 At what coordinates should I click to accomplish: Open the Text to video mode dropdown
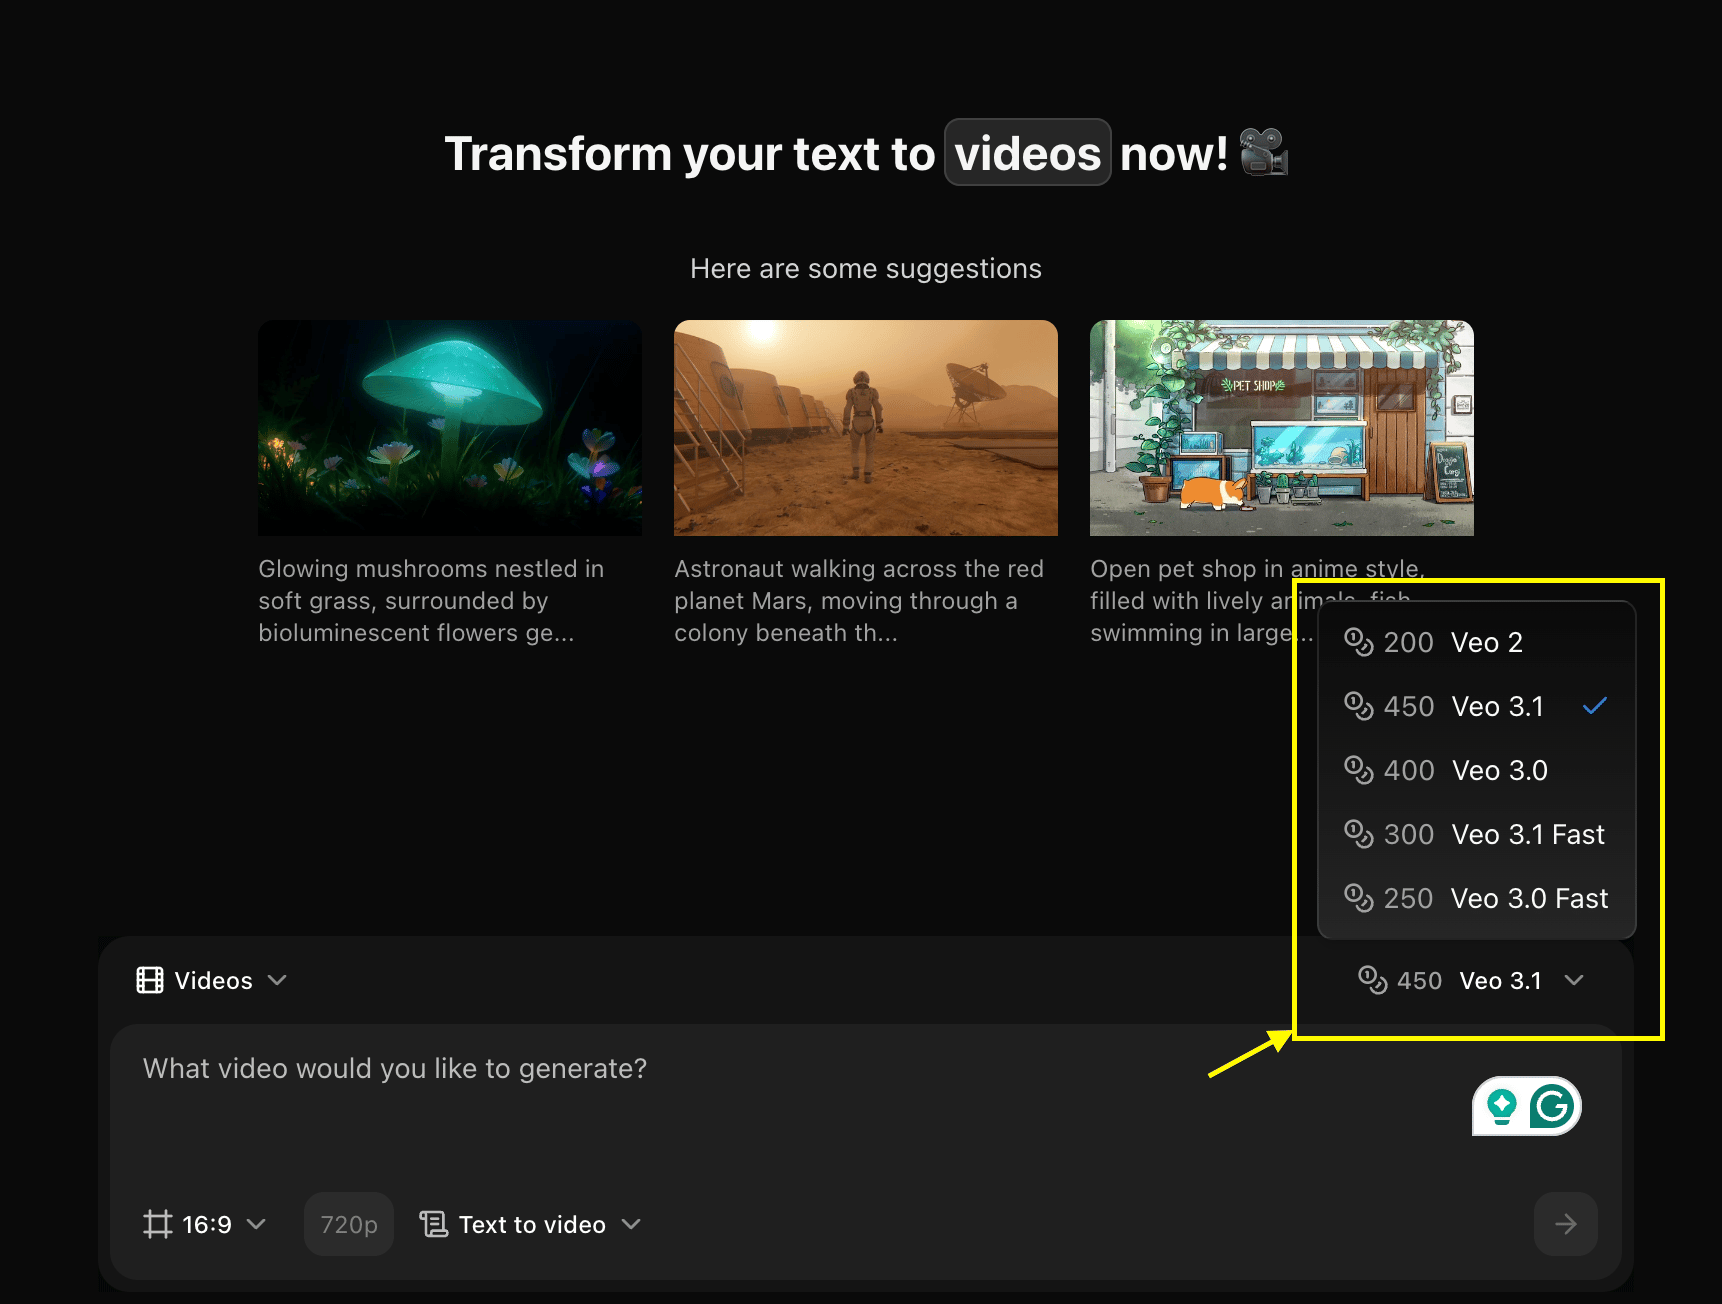[x=530, y=1224]
